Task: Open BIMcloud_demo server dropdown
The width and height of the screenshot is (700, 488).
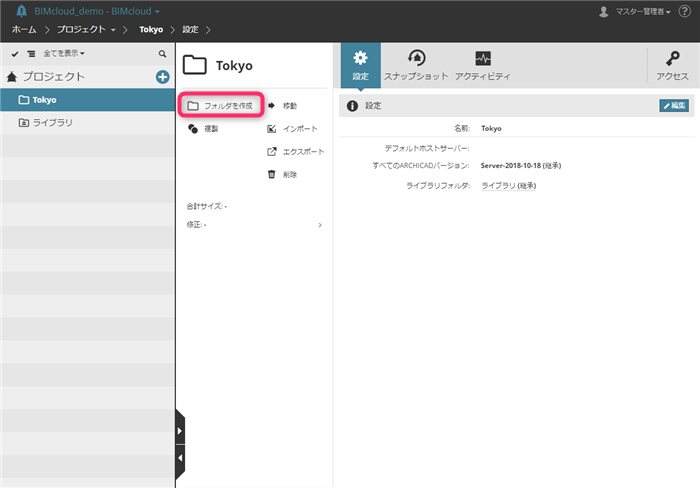Action: pyautogui.click(x=97, y=11)
